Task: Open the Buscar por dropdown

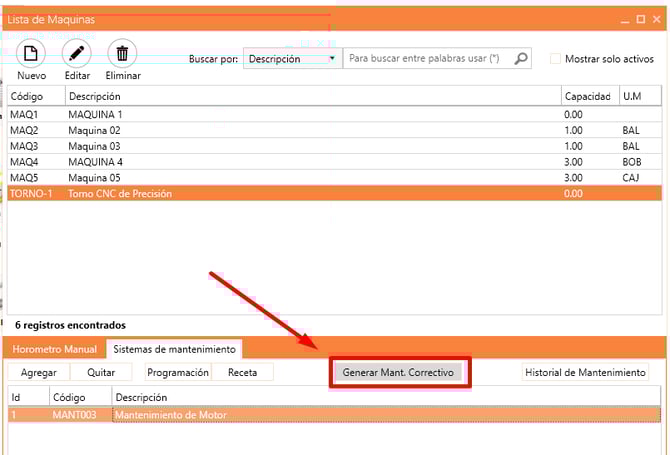Action: 292,59
